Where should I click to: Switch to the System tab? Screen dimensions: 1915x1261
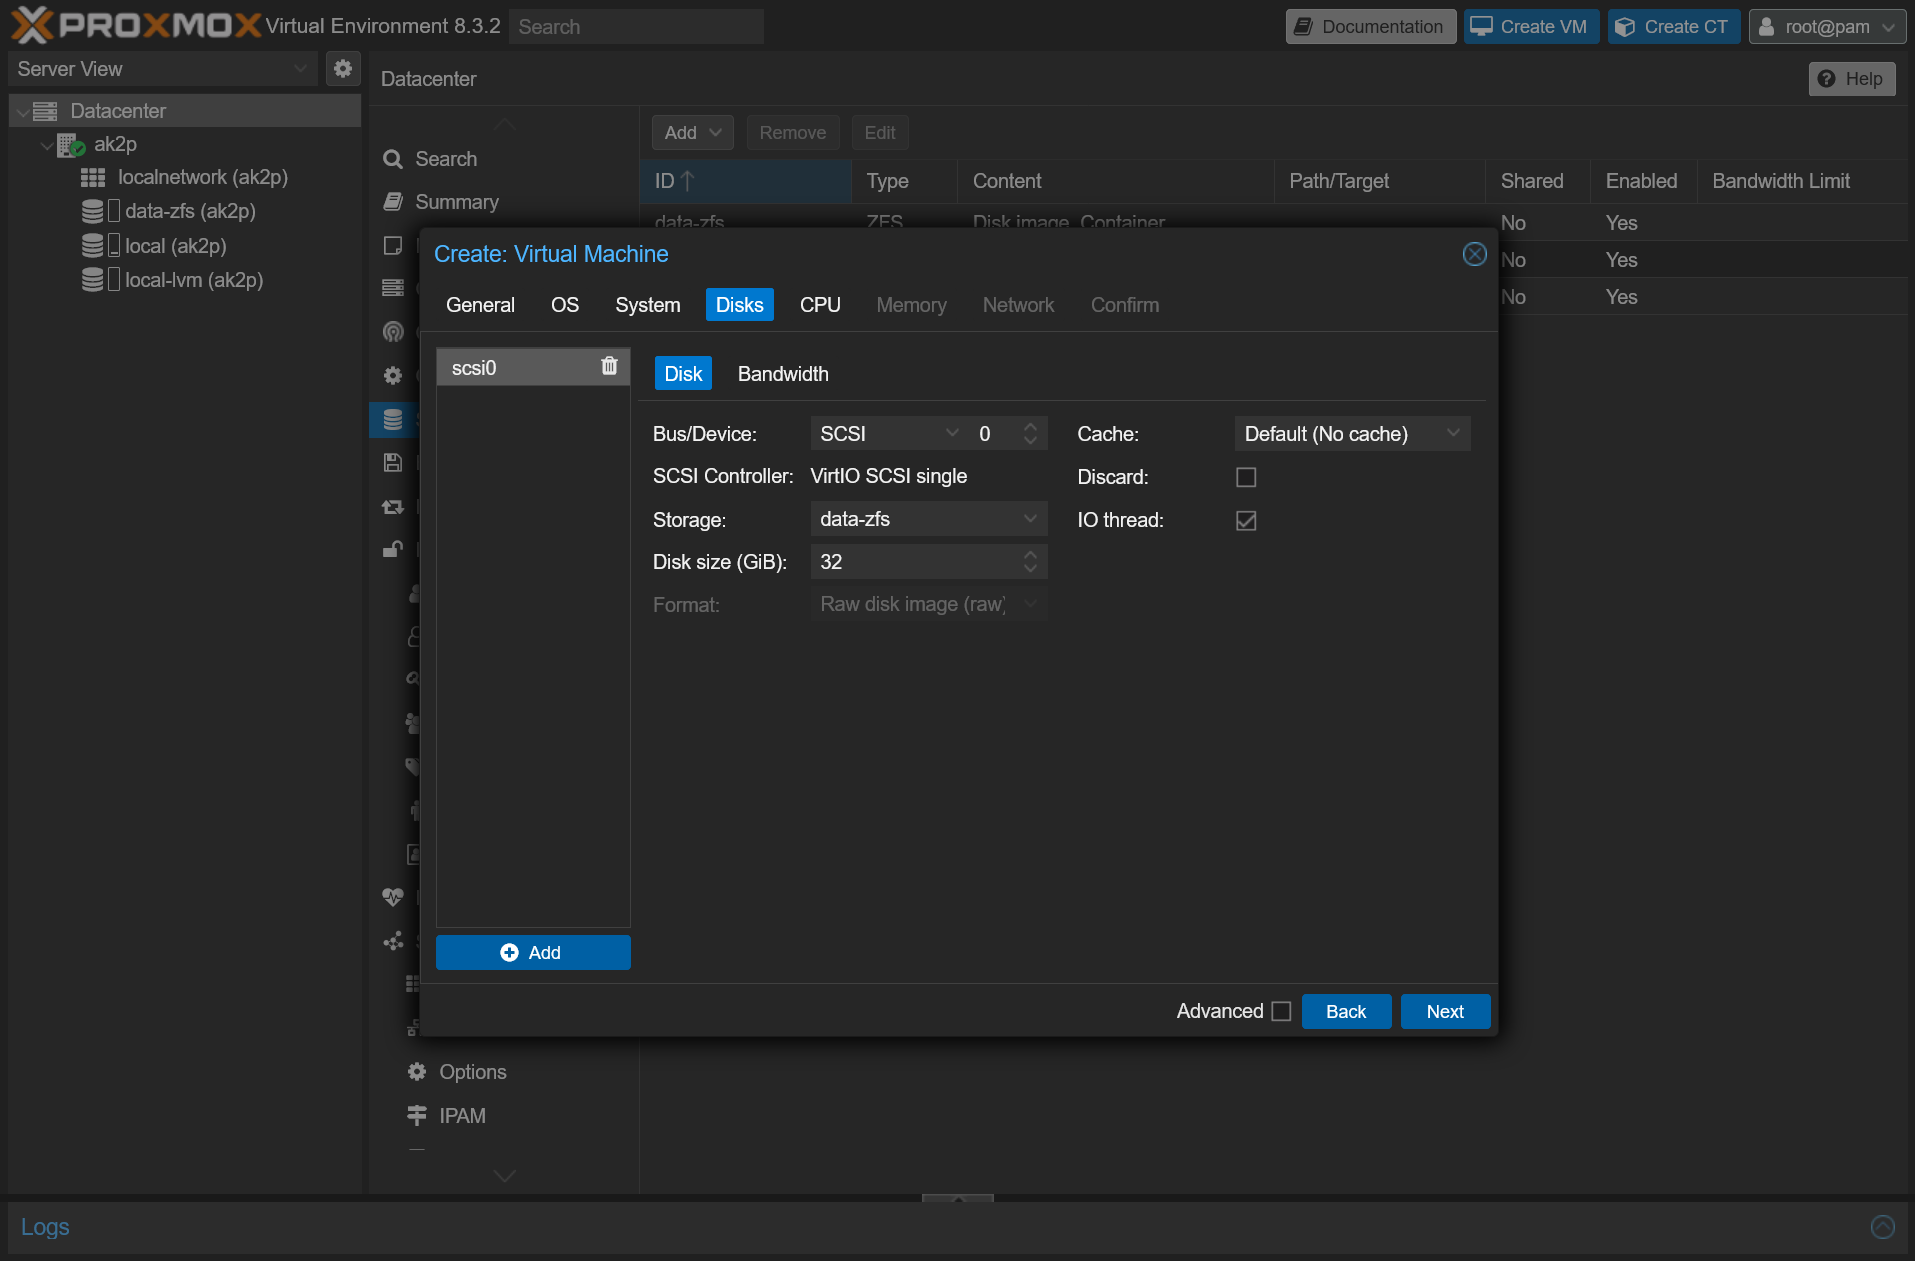click(648, 305)
